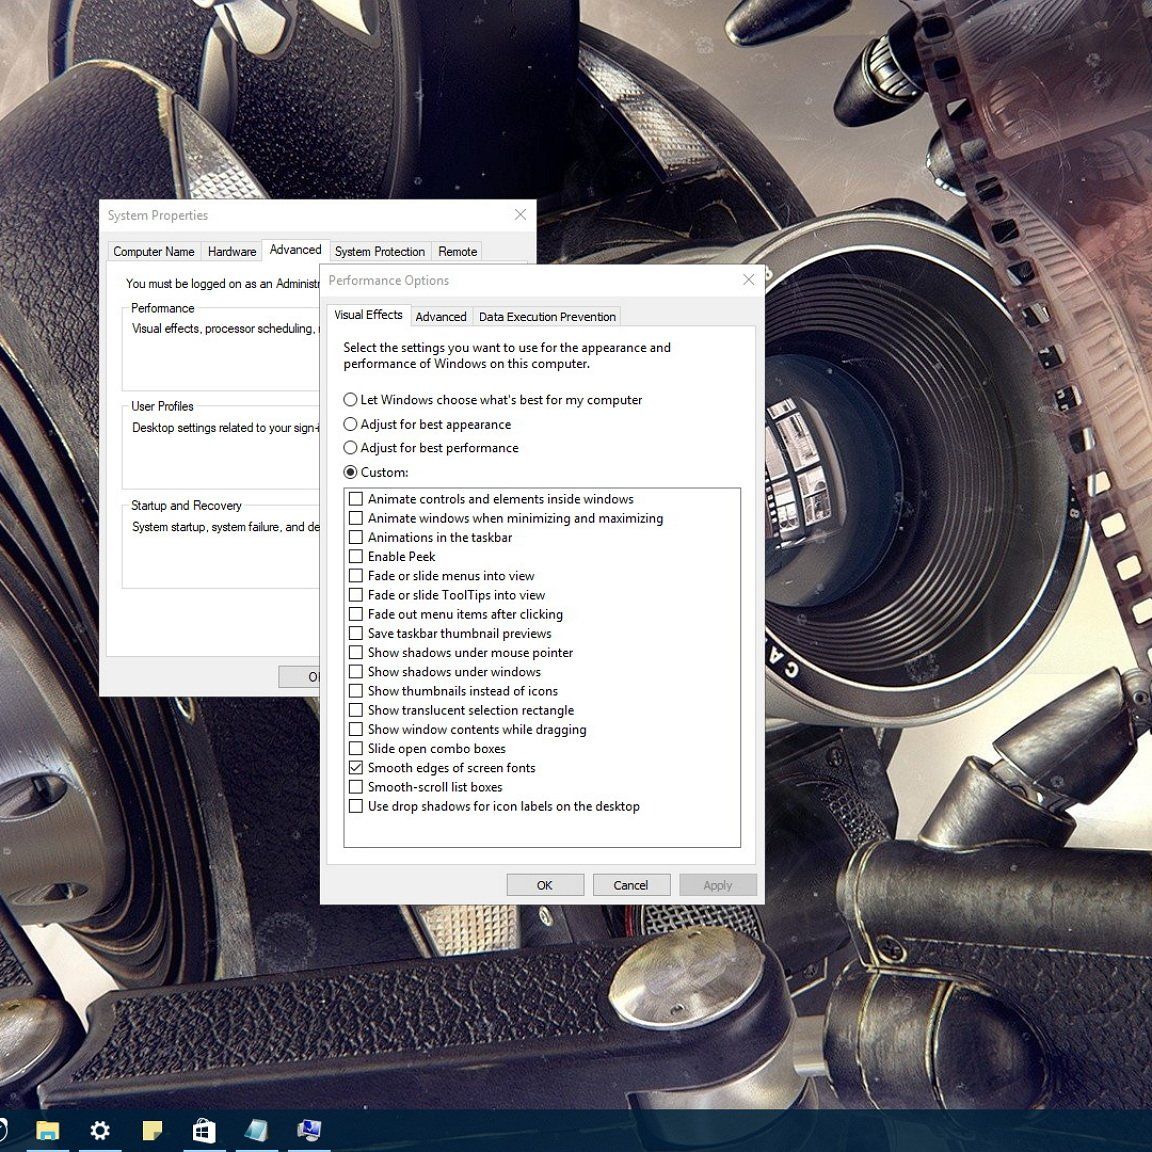Choose Adjust for best performance radio button

(x=350, y=448)
